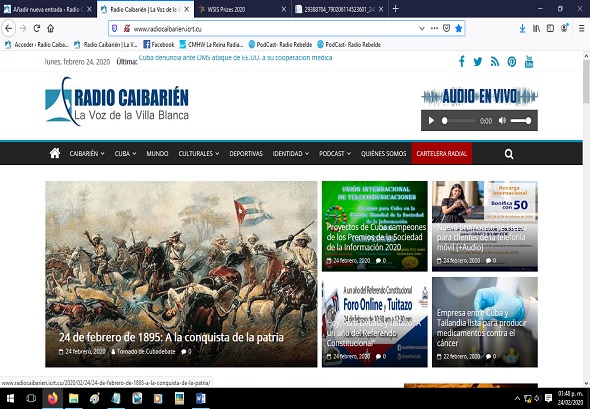Play the live audio stream
The width and height of the screenshot is (590, 409).
click(432, 120)
